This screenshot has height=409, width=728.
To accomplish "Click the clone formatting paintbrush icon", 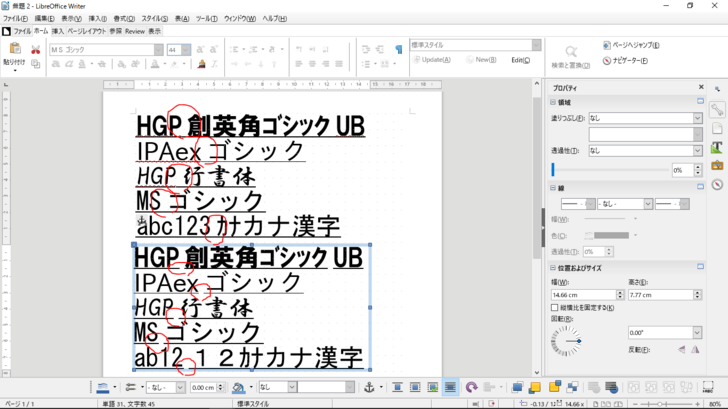I will (201, 64).
